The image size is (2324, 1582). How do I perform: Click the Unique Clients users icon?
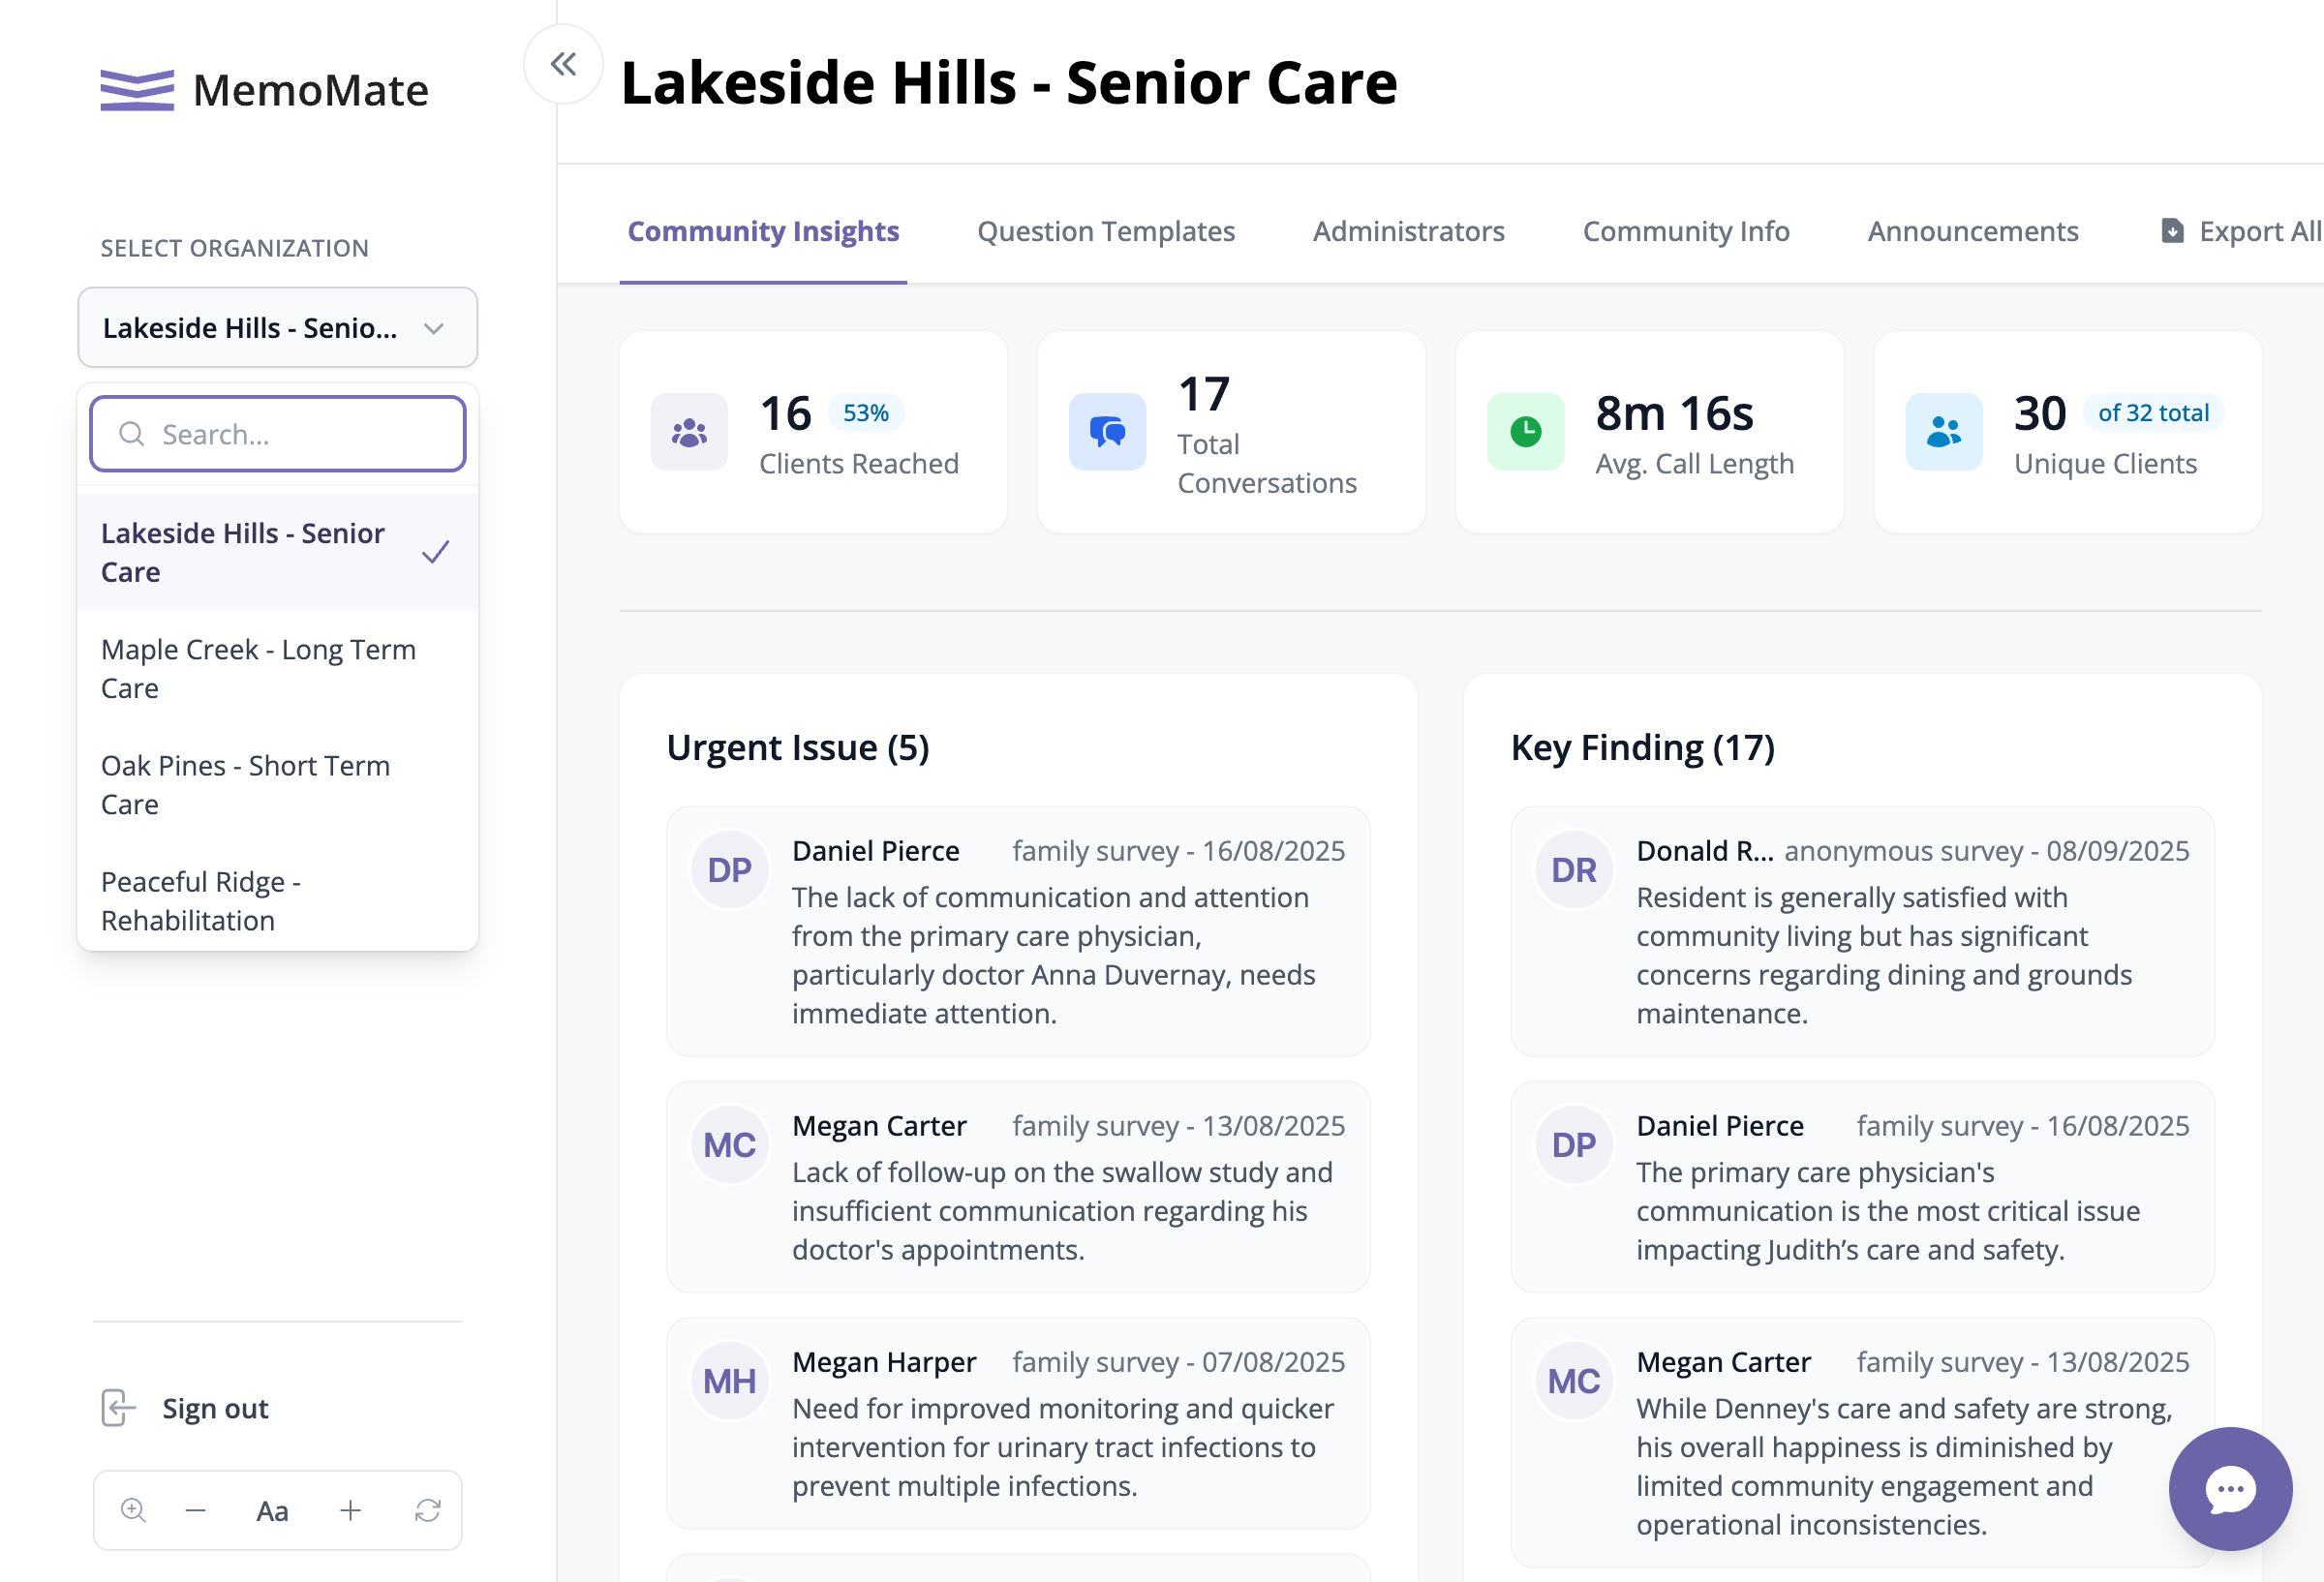click(x=1943, y=432)
